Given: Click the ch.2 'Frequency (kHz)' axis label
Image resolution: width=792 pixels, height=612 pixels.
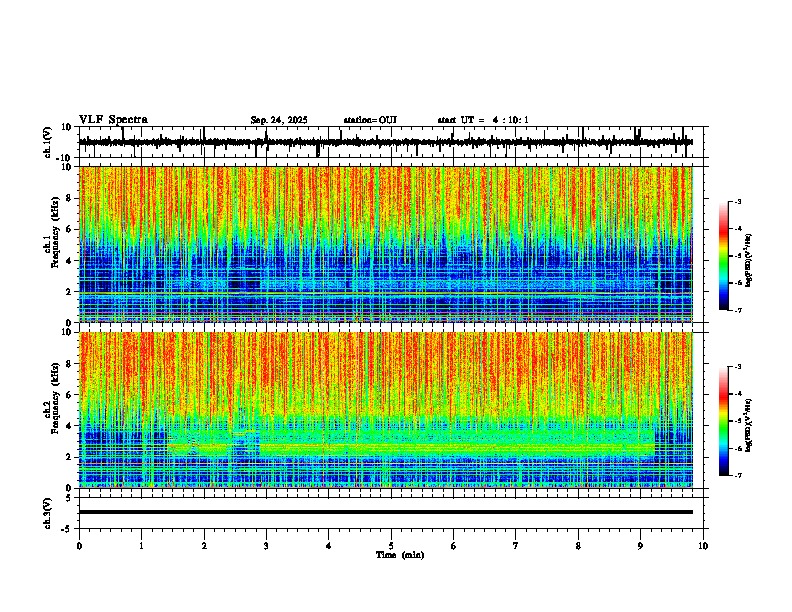Looking at the screenshot, I should pyautogui.click(x=56, y=398).
